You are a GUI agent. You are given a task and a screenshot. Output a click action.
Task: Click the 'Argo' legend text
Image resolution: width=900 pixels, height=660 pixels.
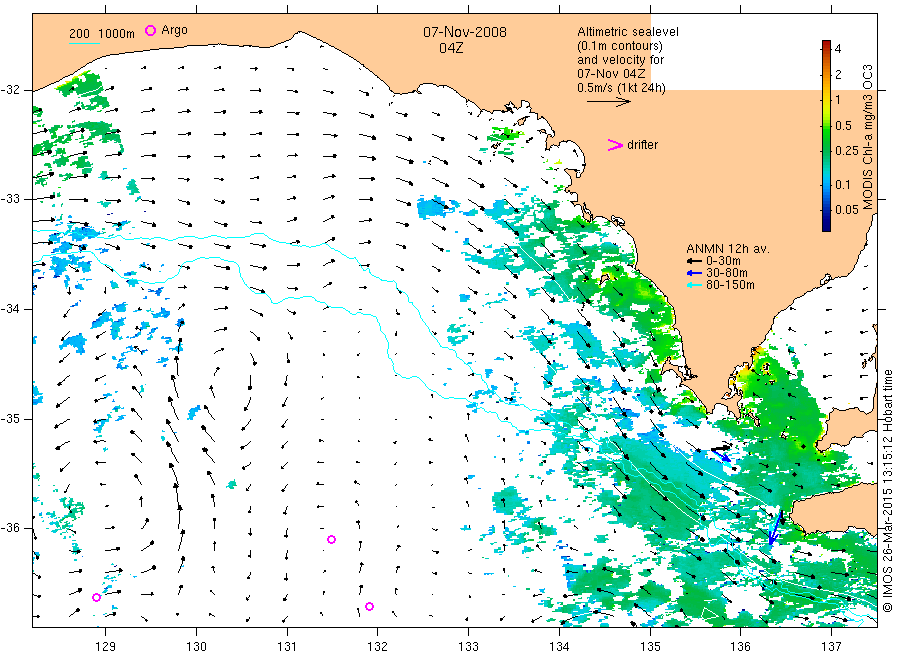[x=174, y=30]
